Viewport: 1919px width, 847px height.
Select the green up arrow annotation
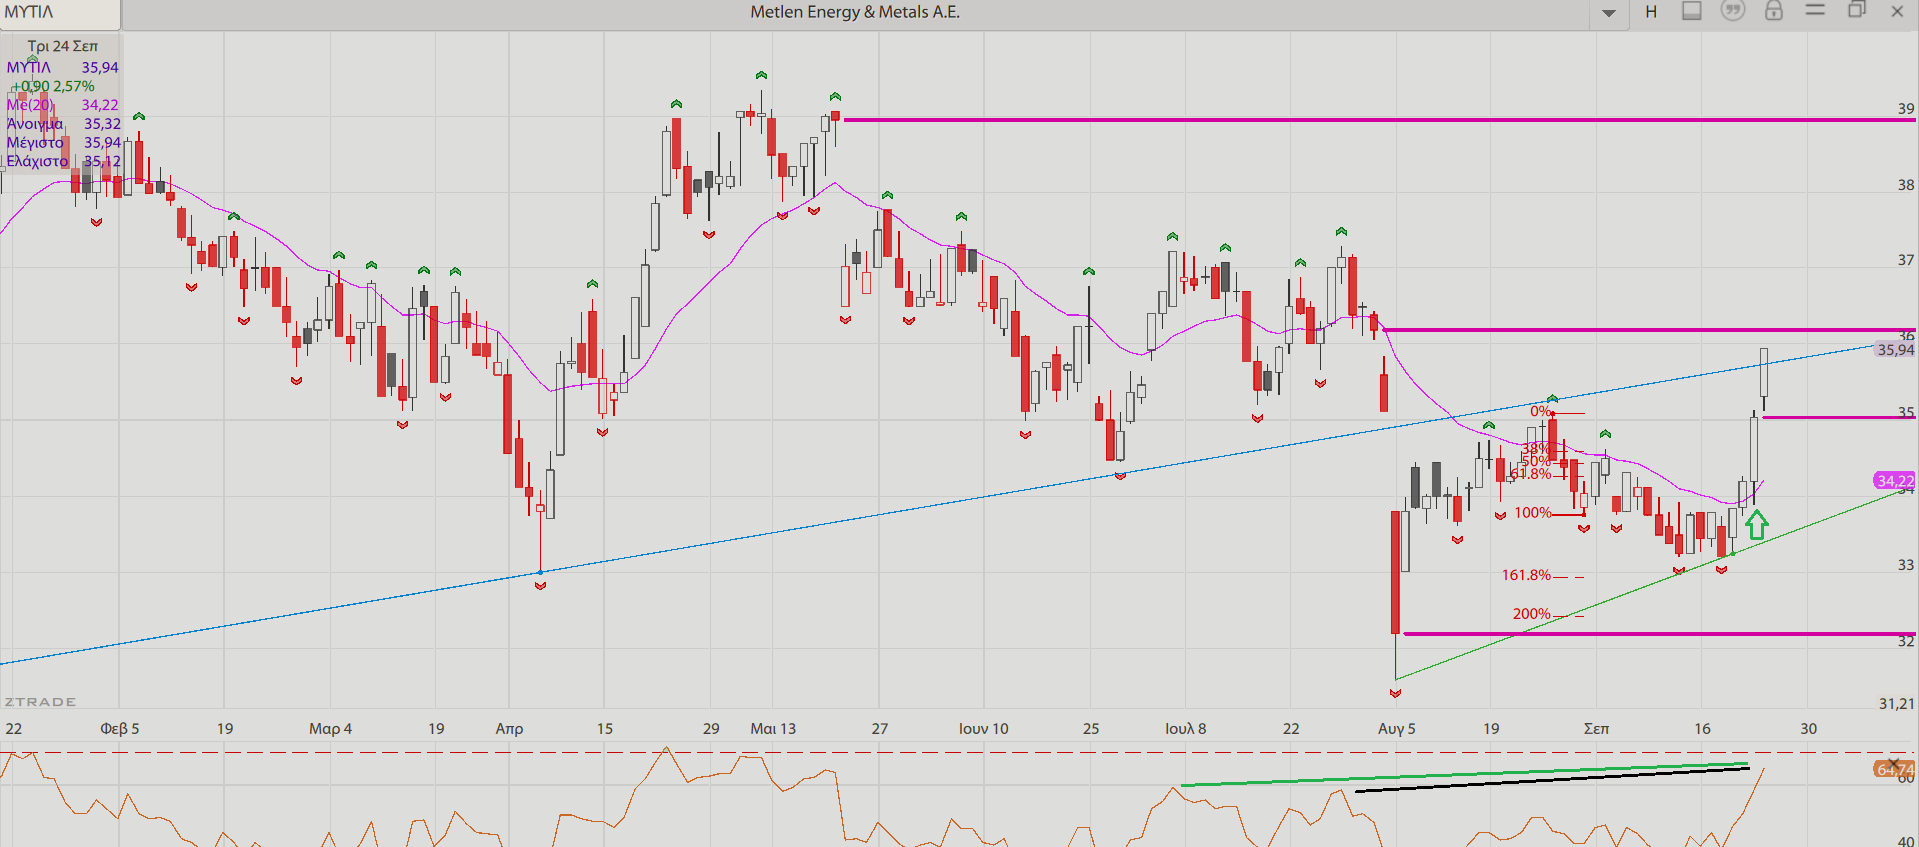(1757, 524)
